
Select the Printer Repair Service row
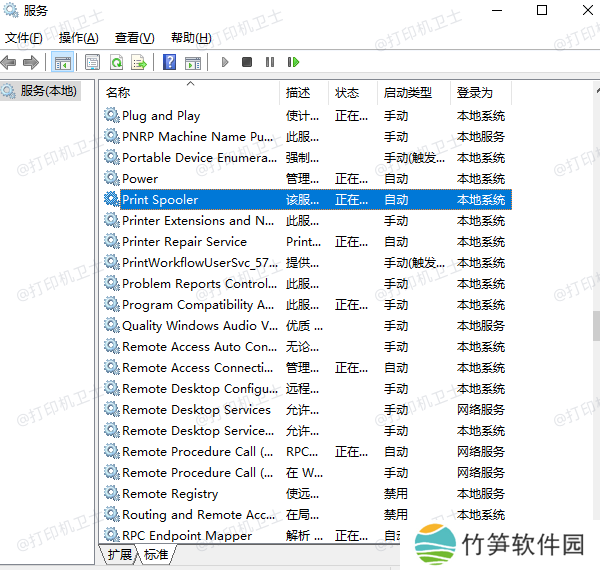coord(184,242)
